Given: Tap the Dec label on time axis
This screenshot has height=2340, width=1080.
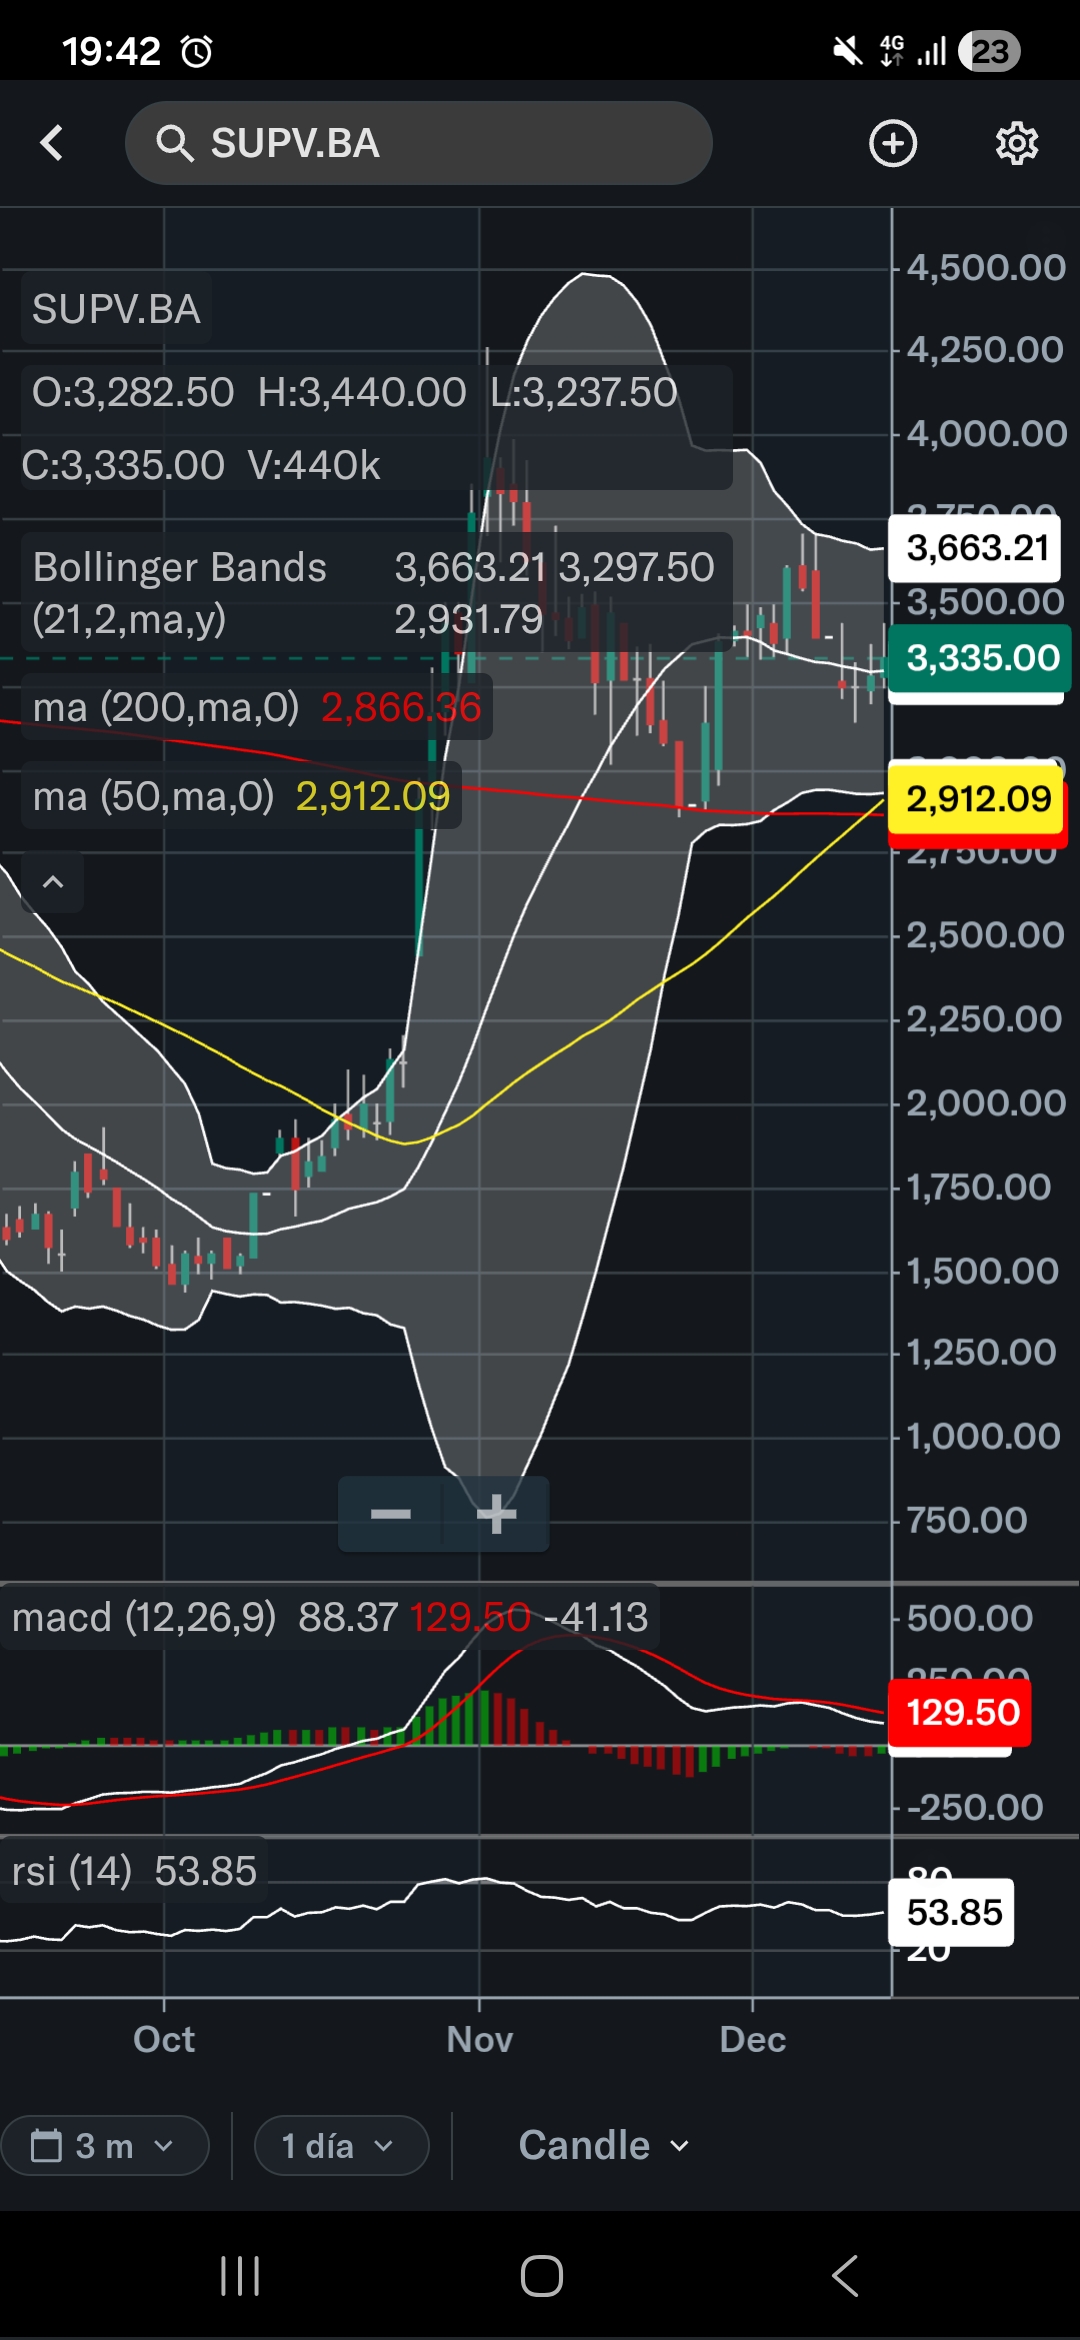Looking at the screenshot, I should pyautogui.click(x=752, y=2039).
